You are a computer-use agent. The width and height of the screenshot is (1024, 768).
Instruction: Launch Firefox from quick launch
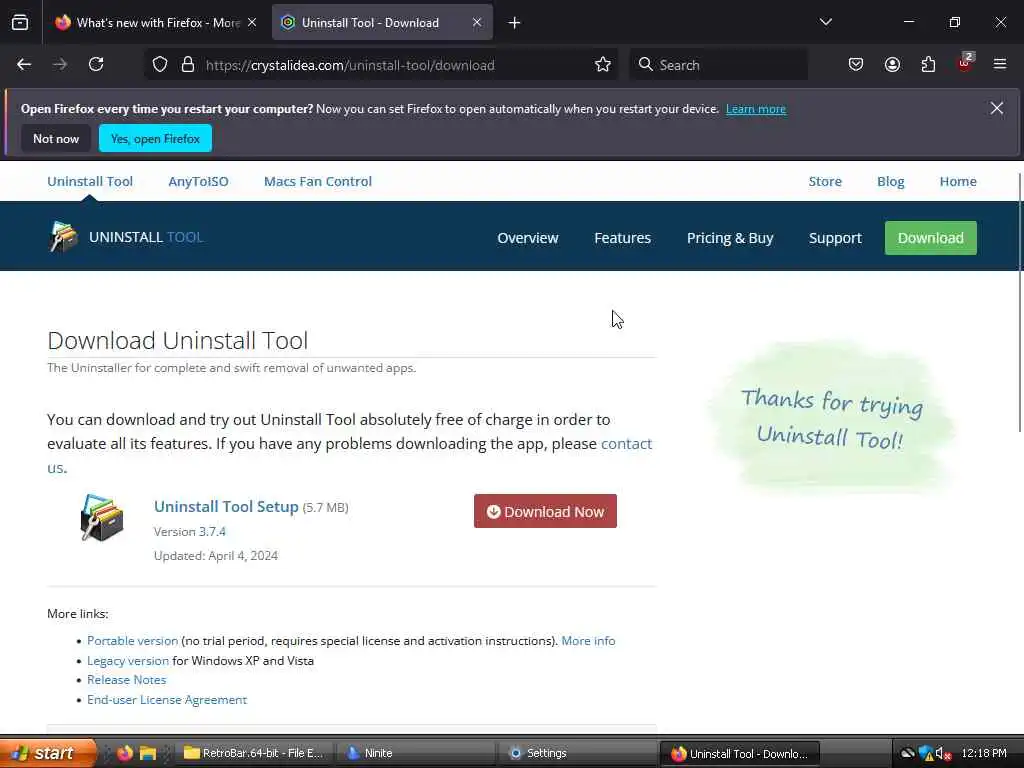pyautogui.click(x=125, y=753)
